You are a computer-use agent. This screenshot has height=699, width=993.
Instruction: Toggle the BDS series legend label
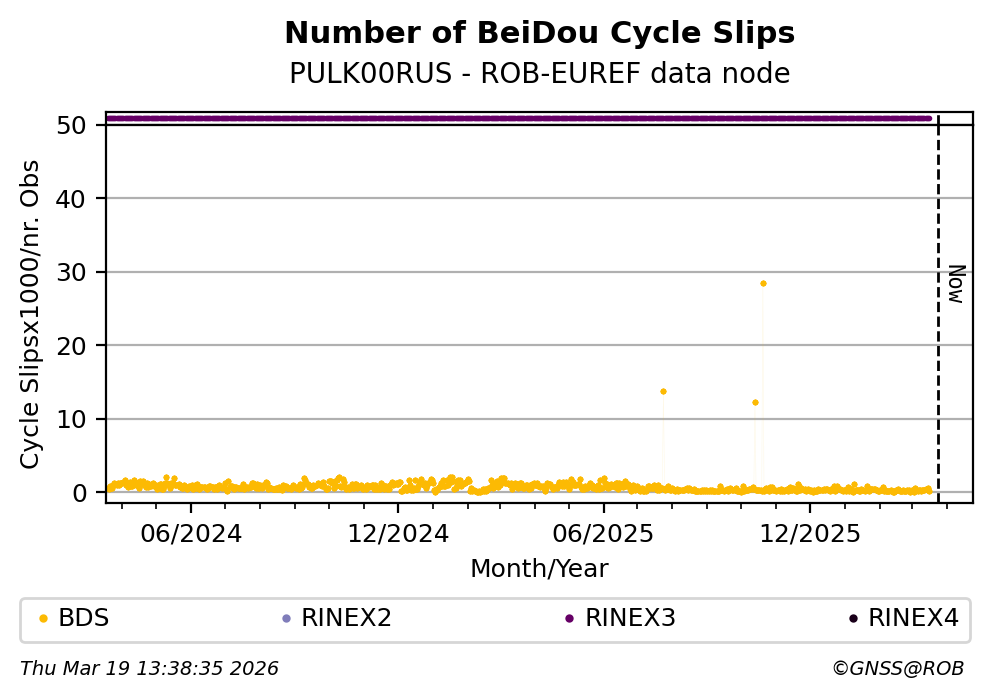pyautogui.click(x=84, y=618)
